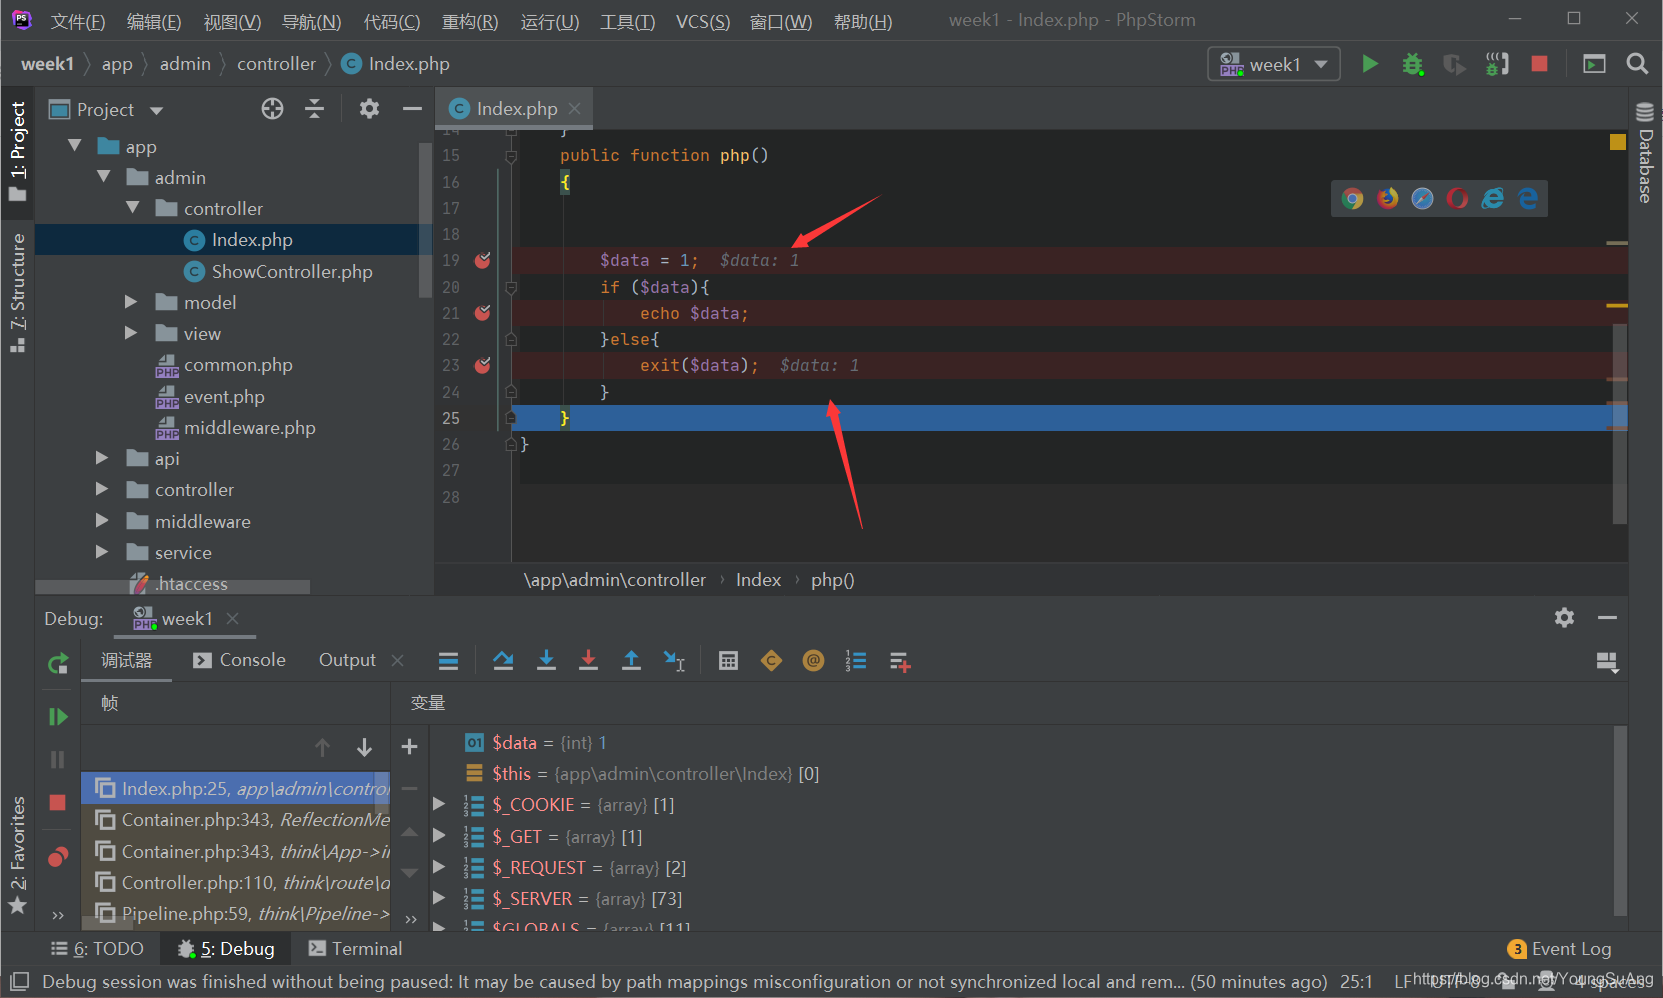Click Run to Cursor icon

[674, 660]
